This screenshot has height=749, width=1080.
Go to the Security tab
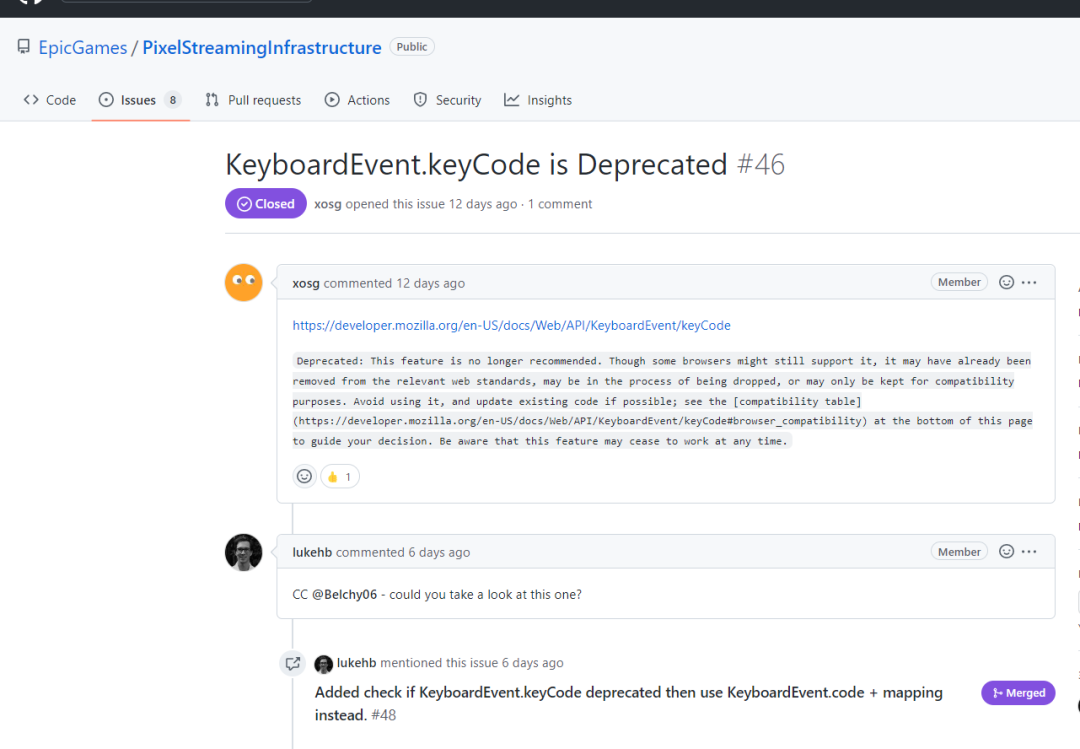(447, 100)
